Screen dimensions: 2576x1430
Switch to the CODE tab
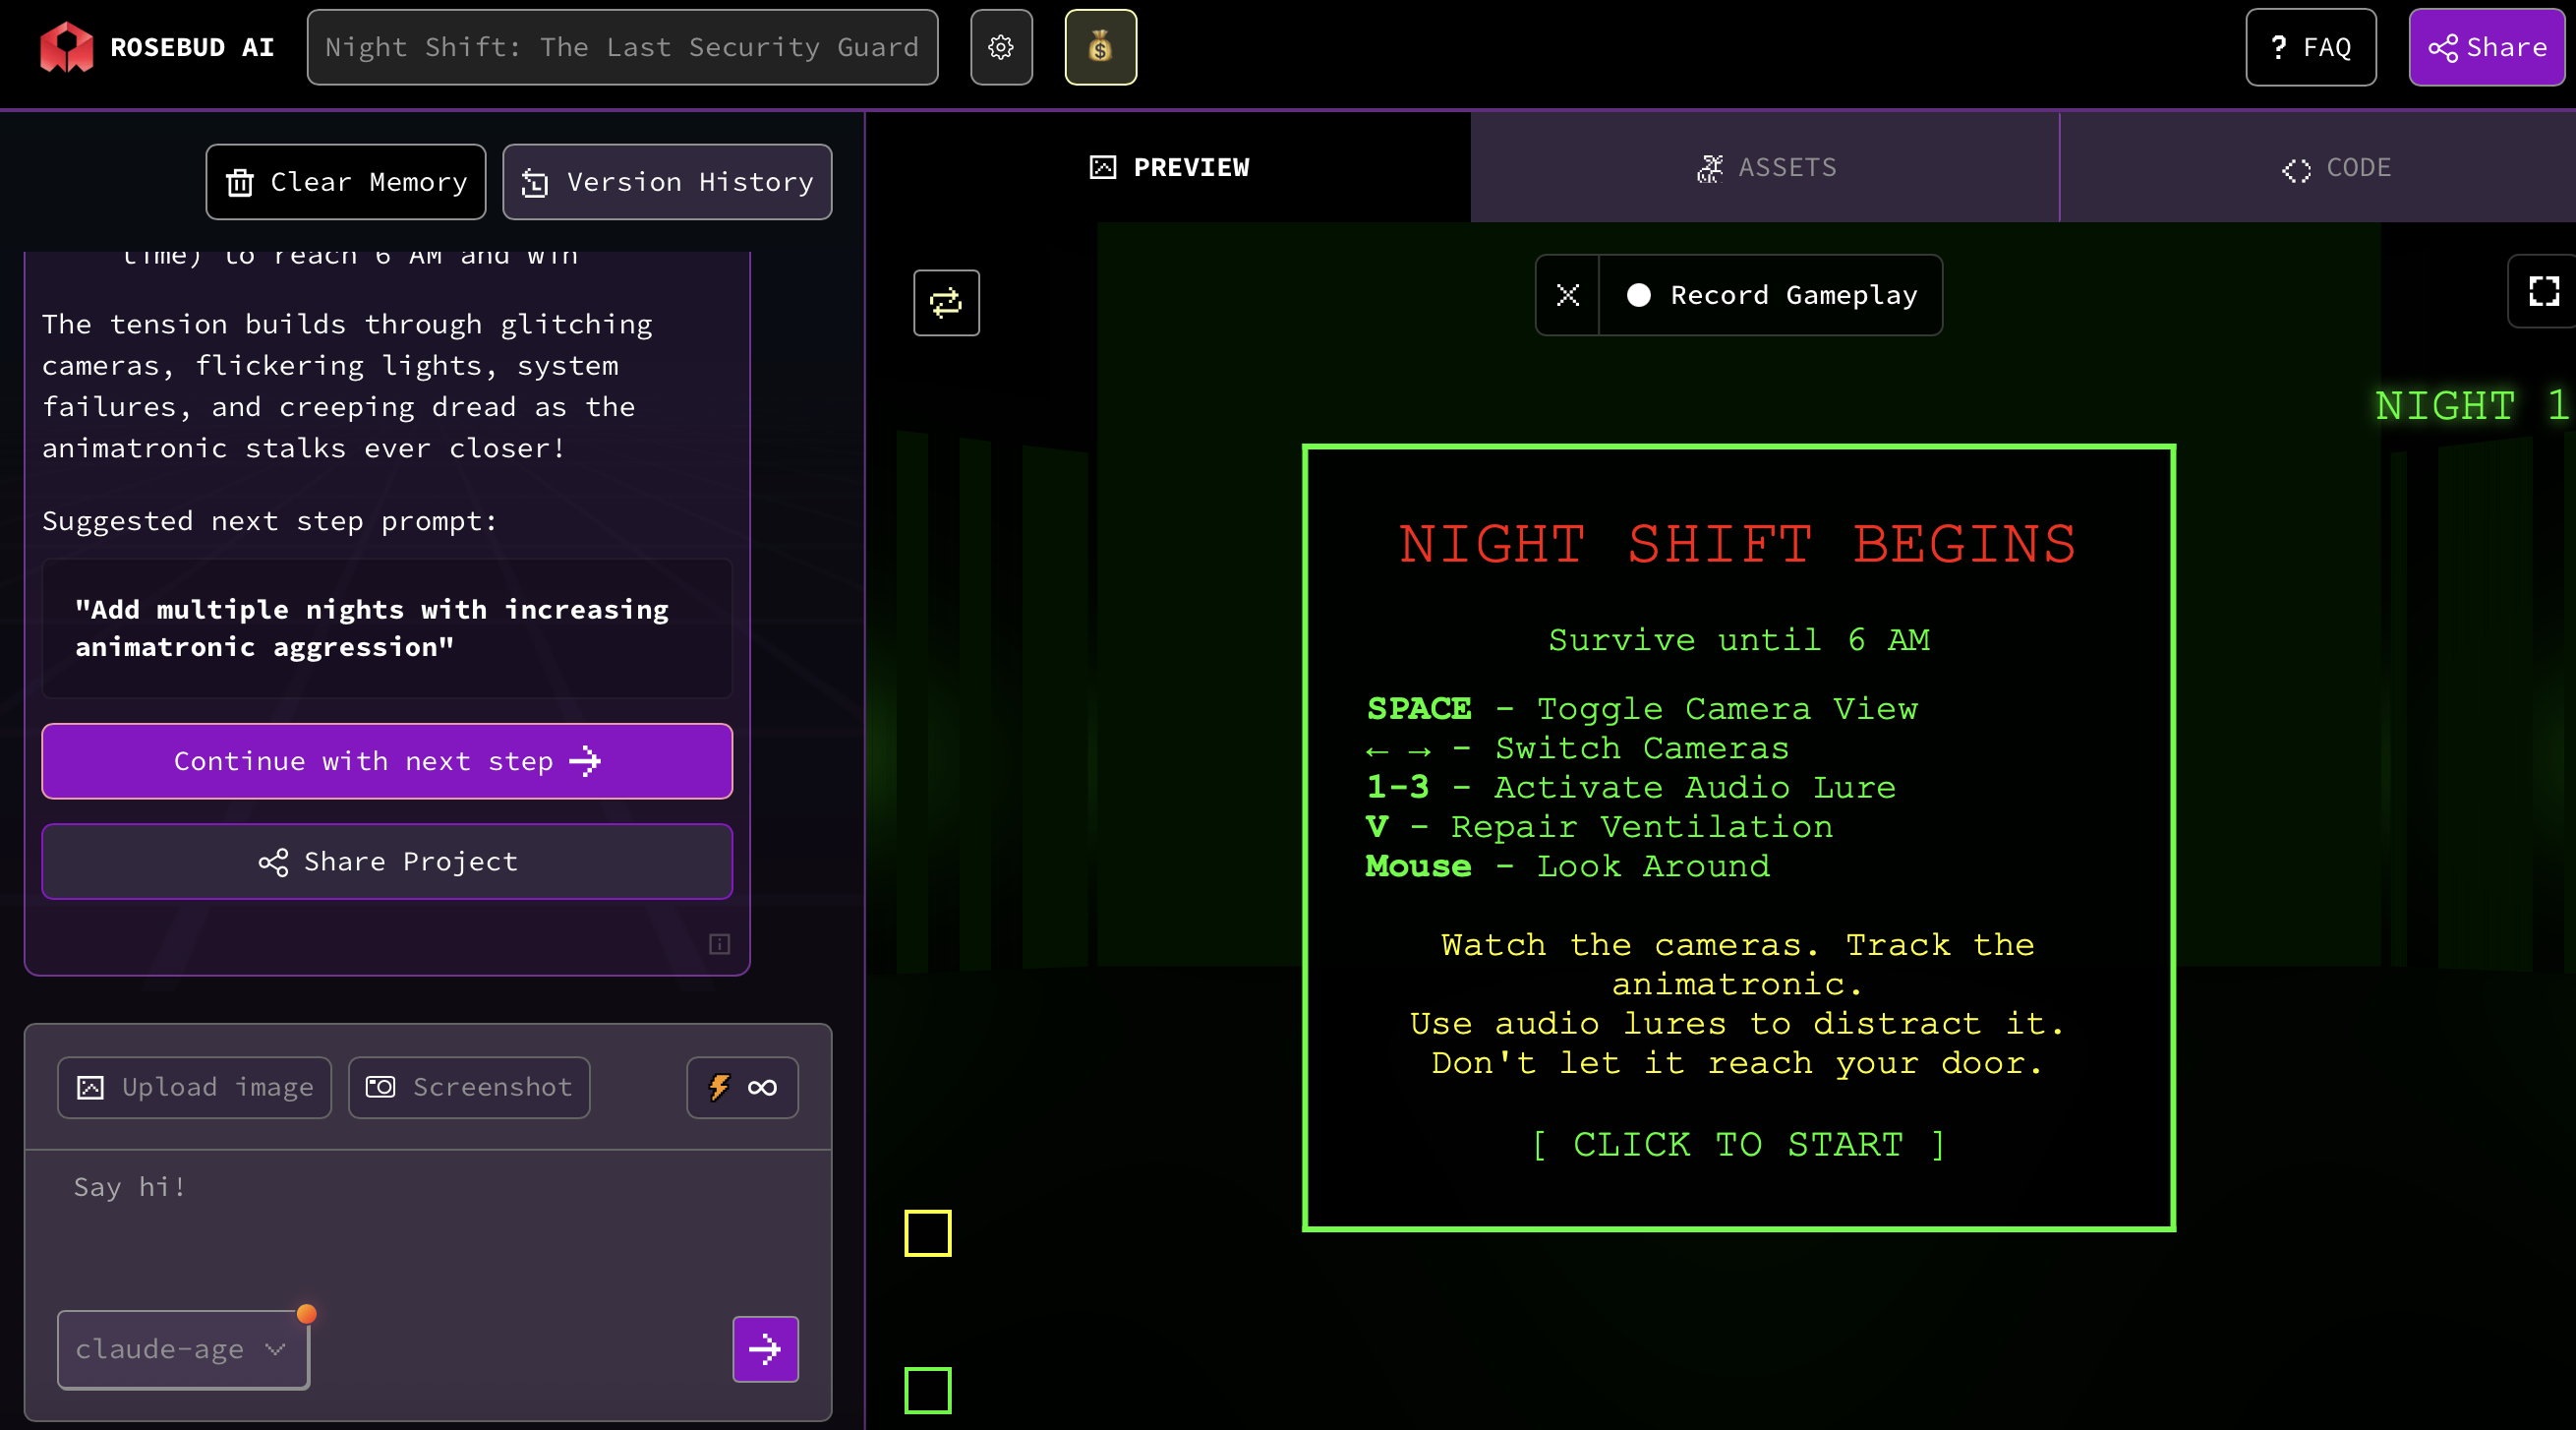[x=2335, y=167]
